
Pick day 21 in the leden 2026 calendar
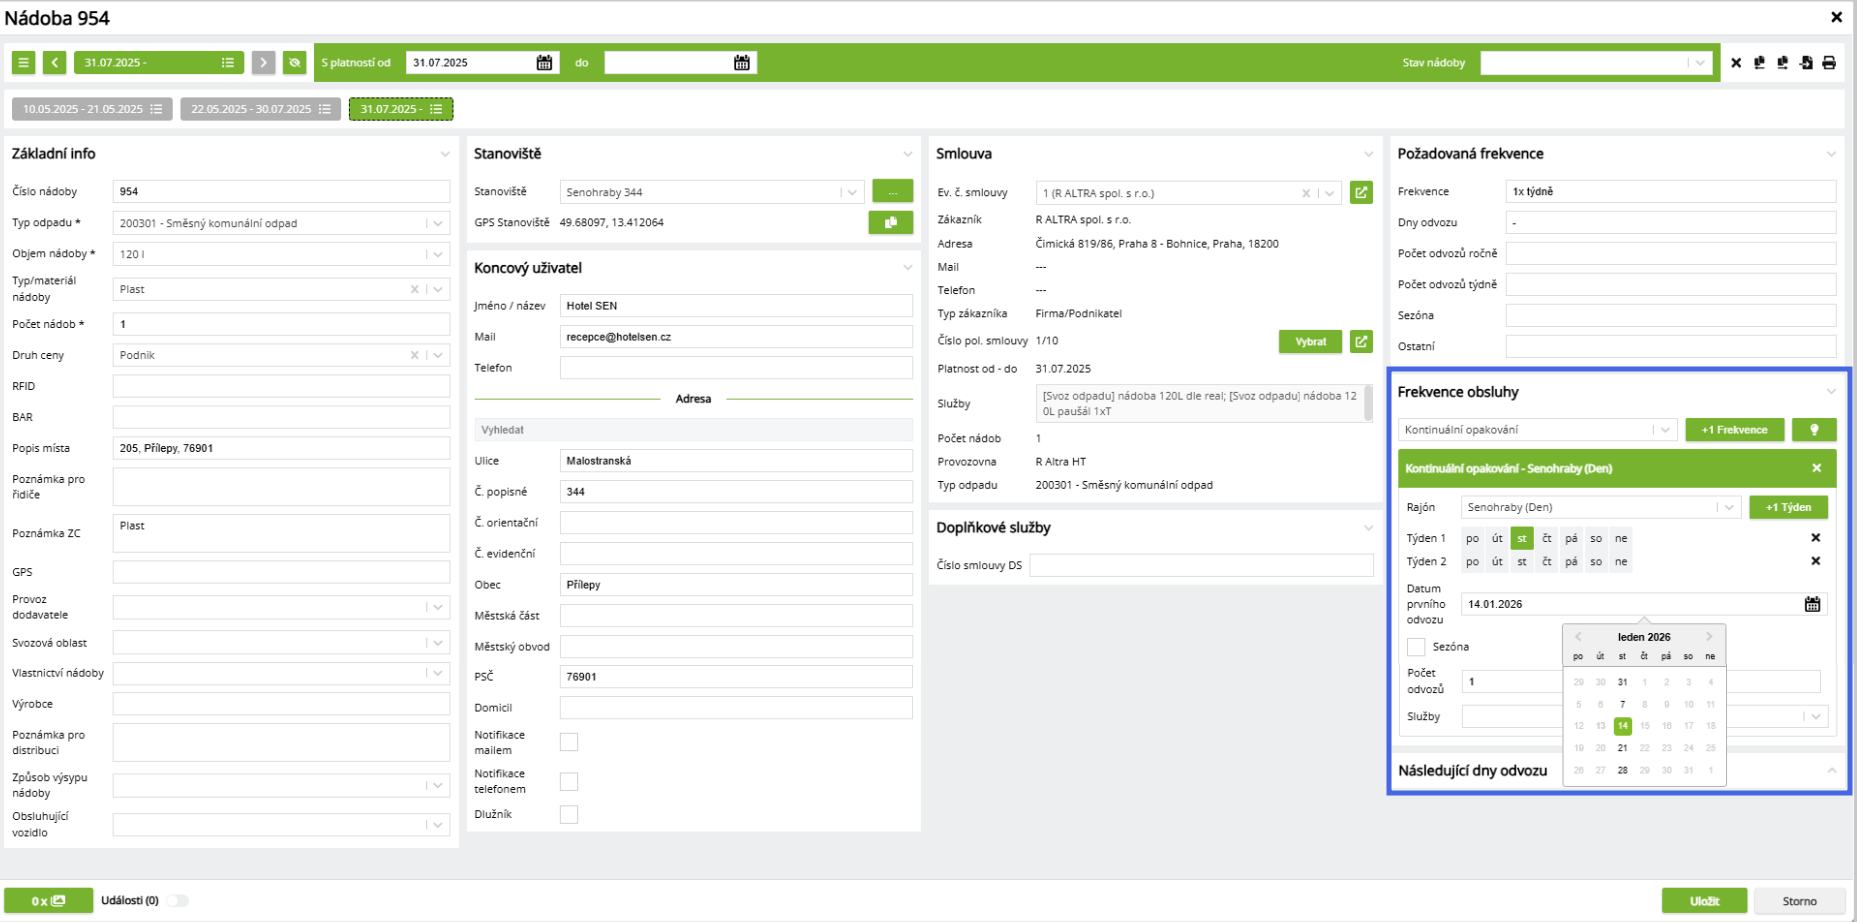click(x=1622, y=748)
